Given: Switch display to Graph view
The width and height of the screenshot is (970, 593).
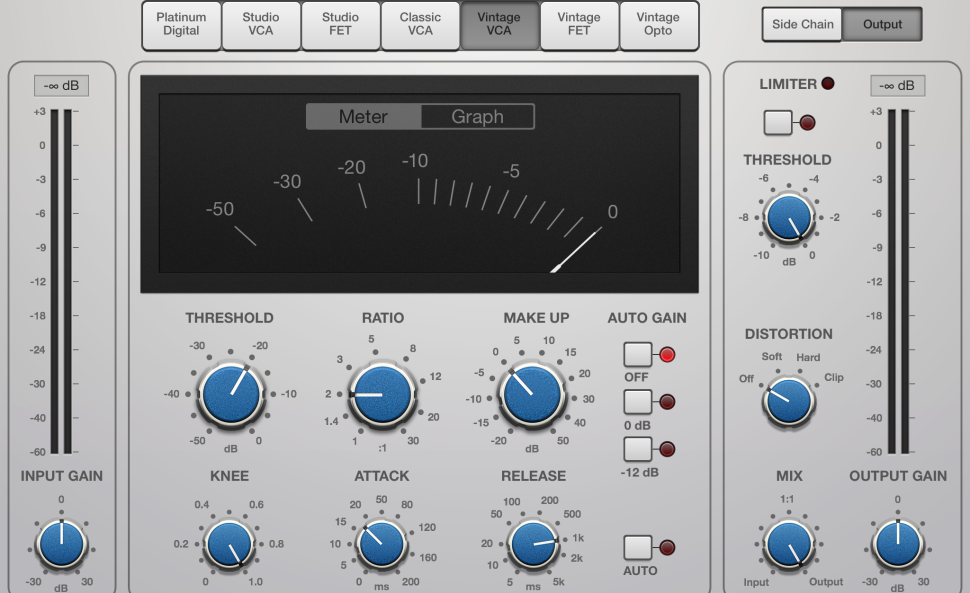Looking at the screenshot, I should [x=477, y=117].
